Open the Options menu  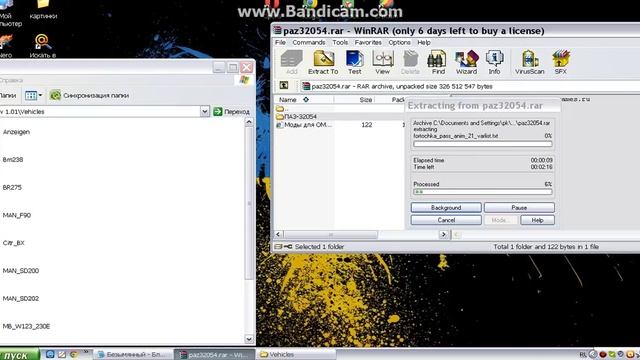(x=399, y=42)
